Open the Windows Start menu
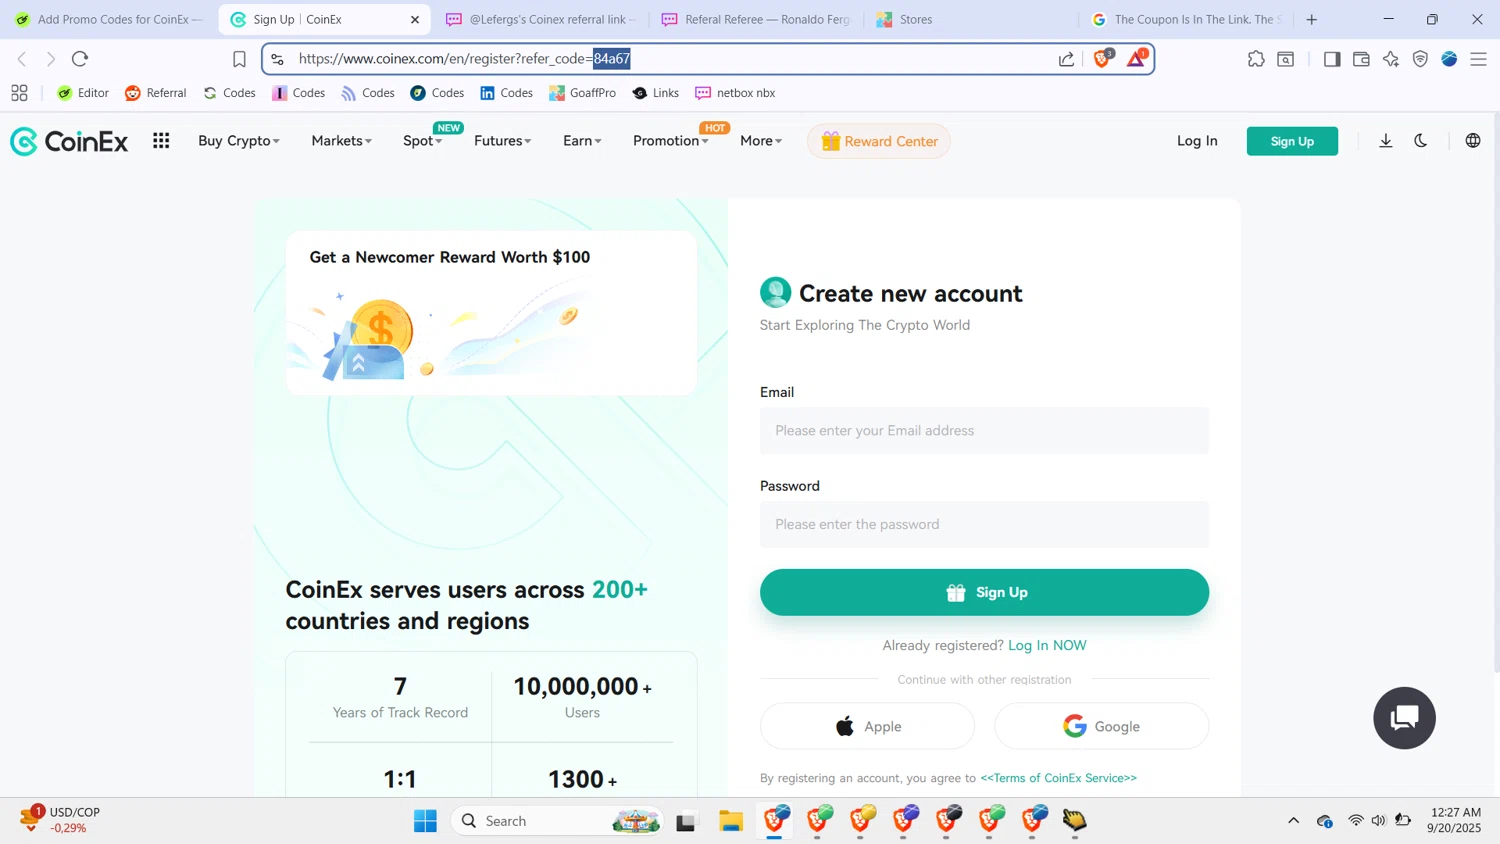Image resolution: width=1500 pixels, height=844 pixels. (x=425, y=821)
